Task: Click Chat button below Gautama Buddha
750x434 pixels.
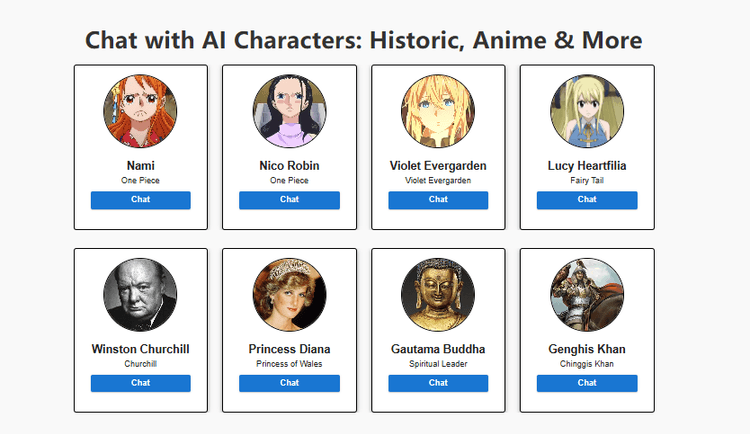Action: point(438,383)
